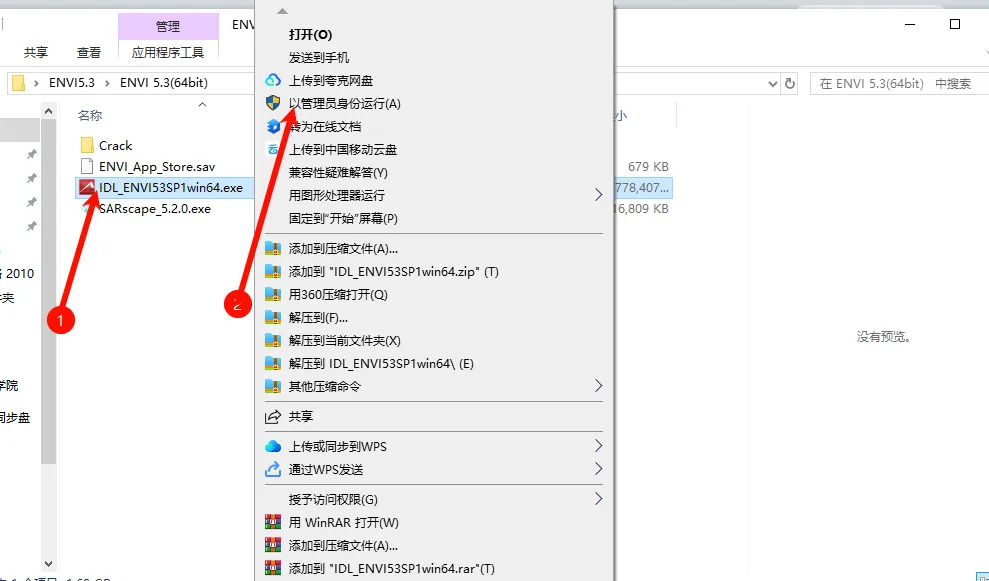
Task: Click the up arrow atop context menu
Action: click(x=283, y=11)
